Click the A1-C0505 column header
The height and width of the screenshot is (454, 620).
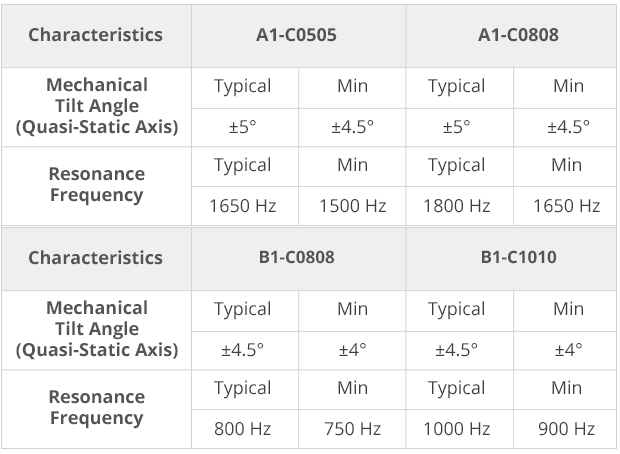pyautogui.click(x=299, y=35)
